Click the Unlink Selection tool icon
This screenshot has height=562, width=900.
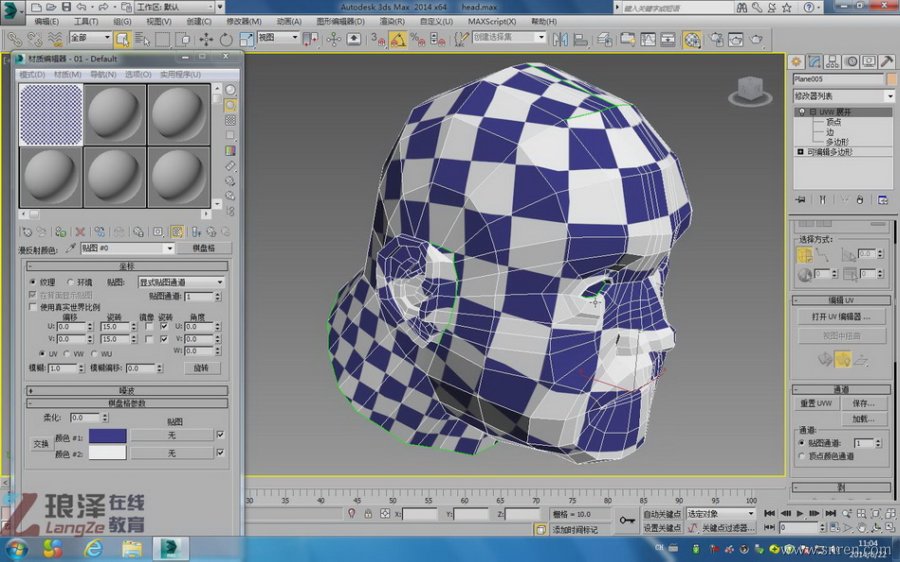pyautogui.click(x=34, y=39)
